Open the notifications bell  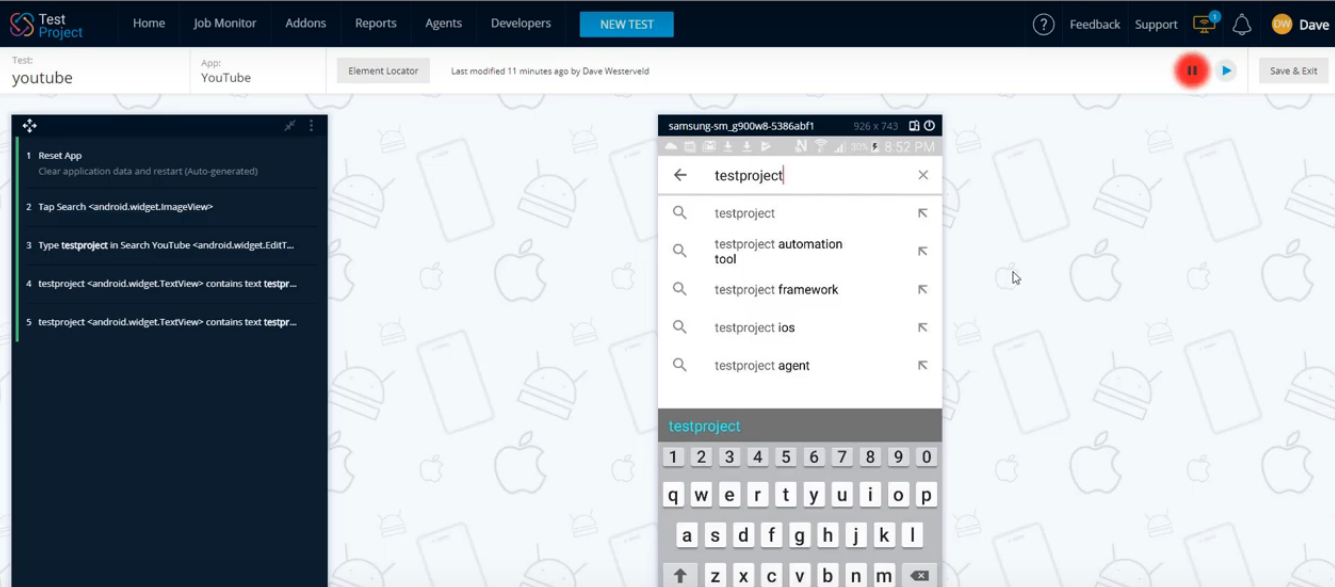(x=1241, y=24)
